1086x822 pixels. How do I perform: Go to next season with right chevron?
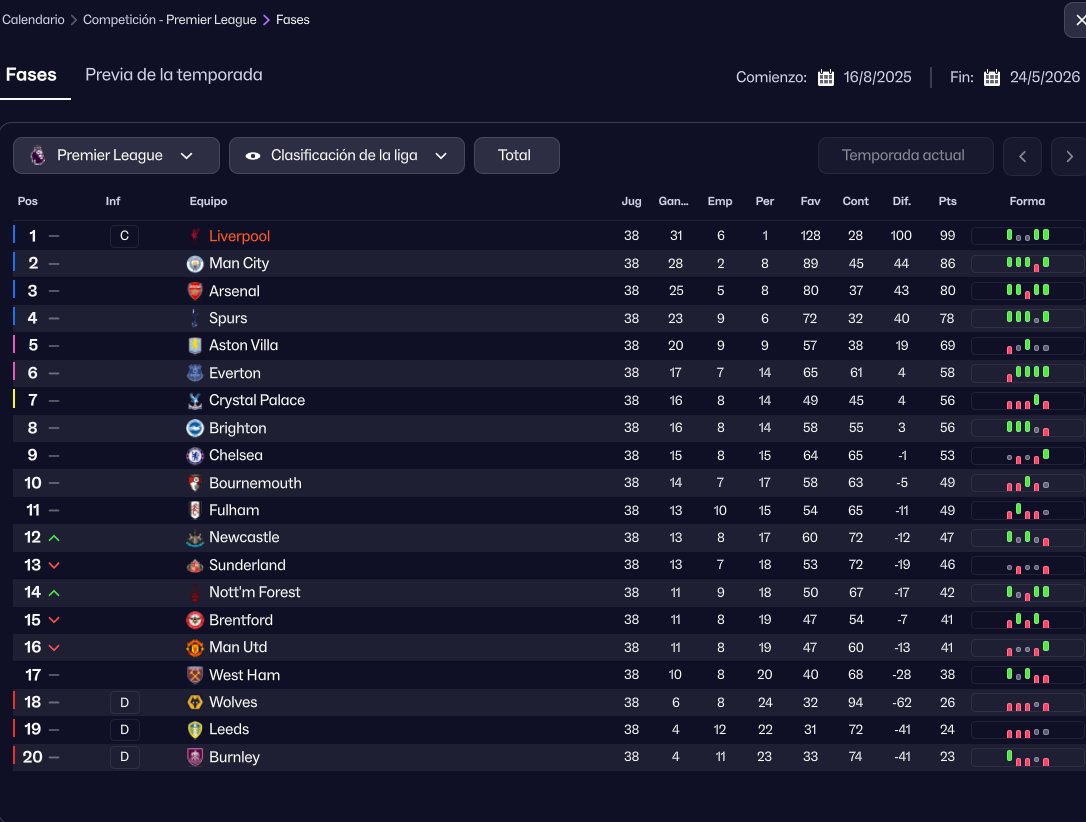pyautogui.click(x=1069, y=156)
